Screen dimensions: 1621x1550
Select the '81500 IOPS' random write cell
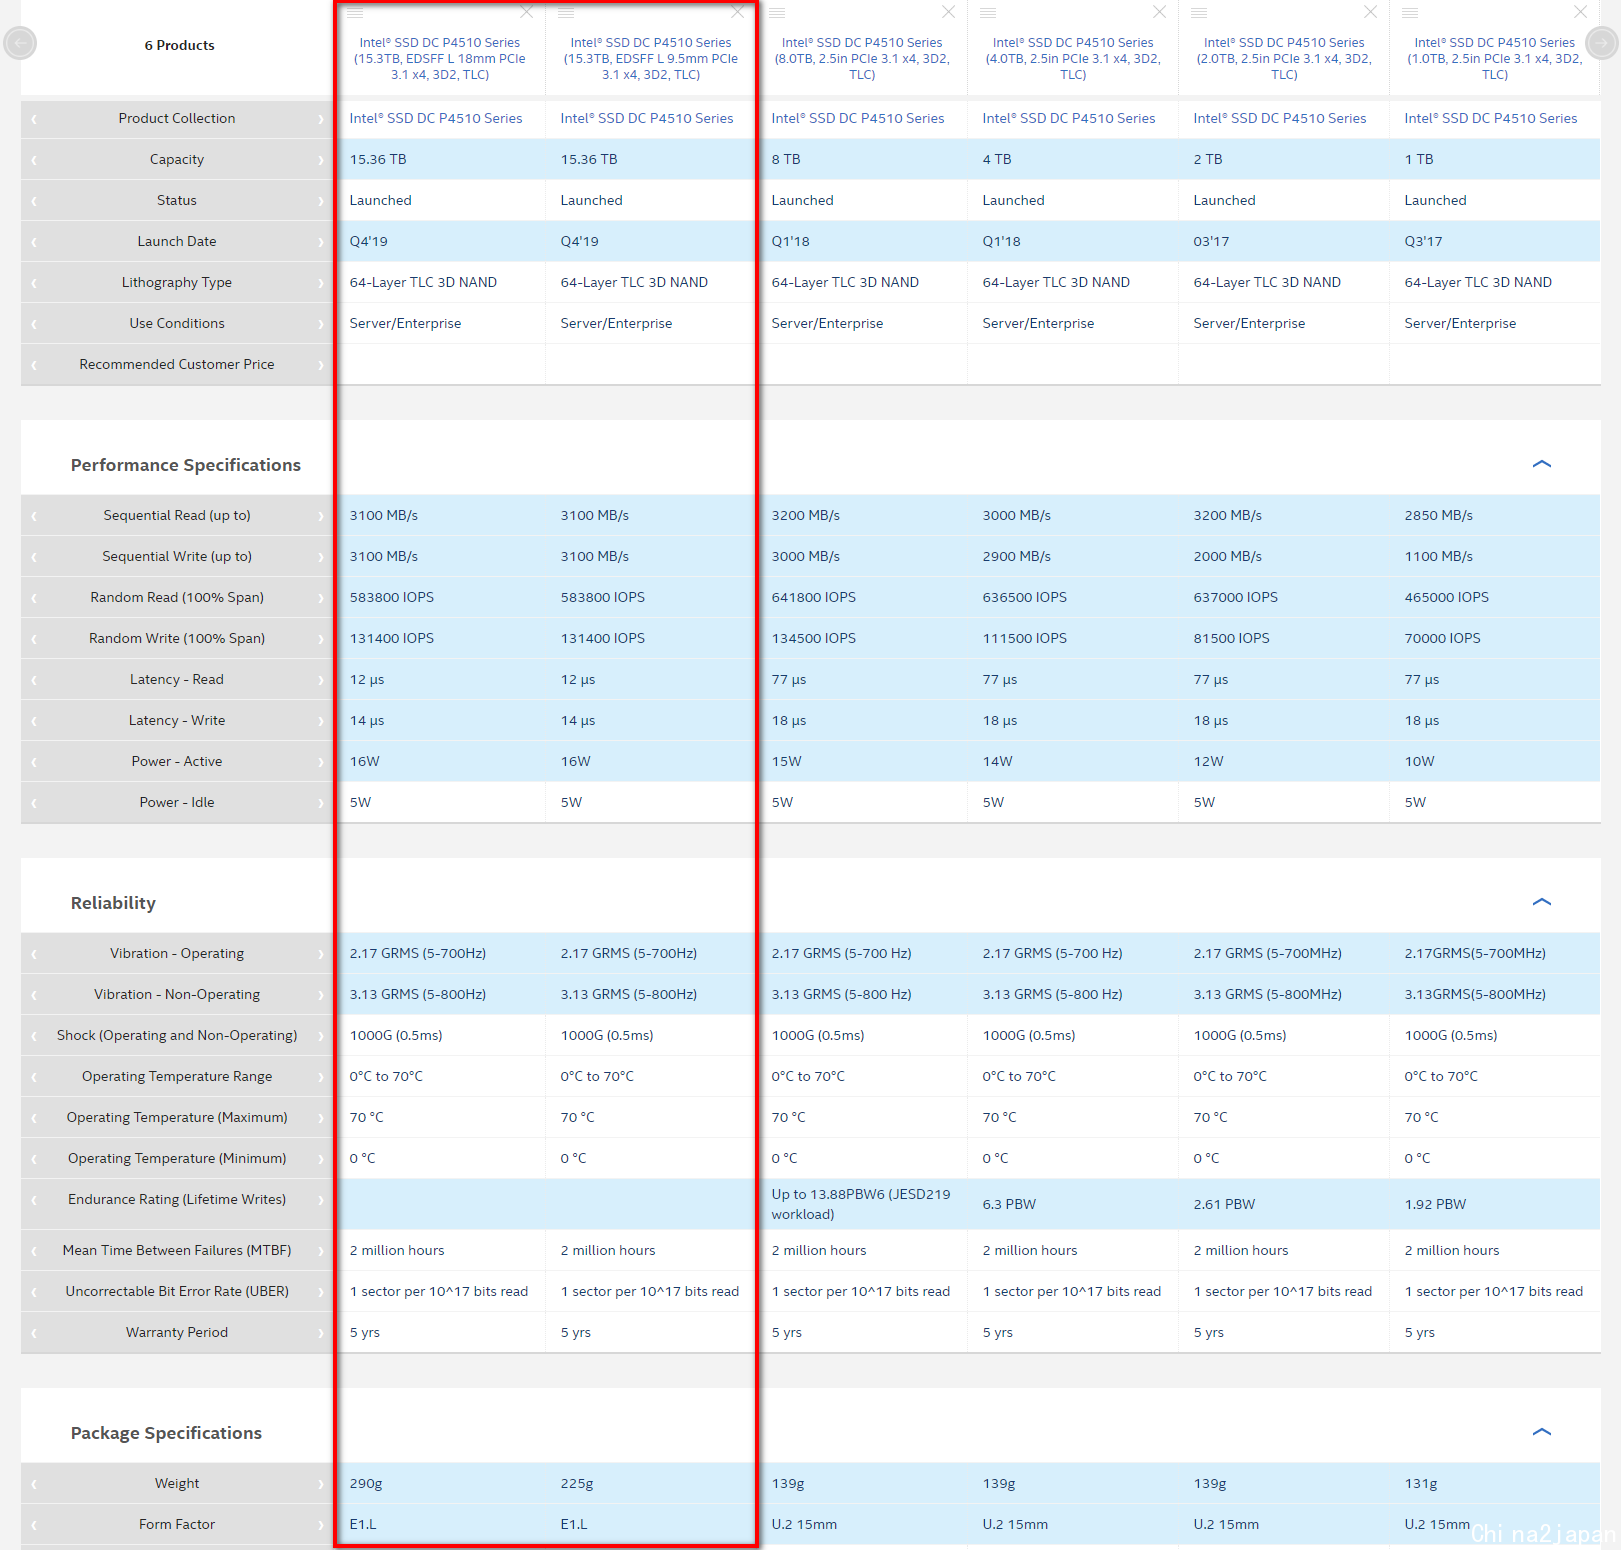[1284, 638]
